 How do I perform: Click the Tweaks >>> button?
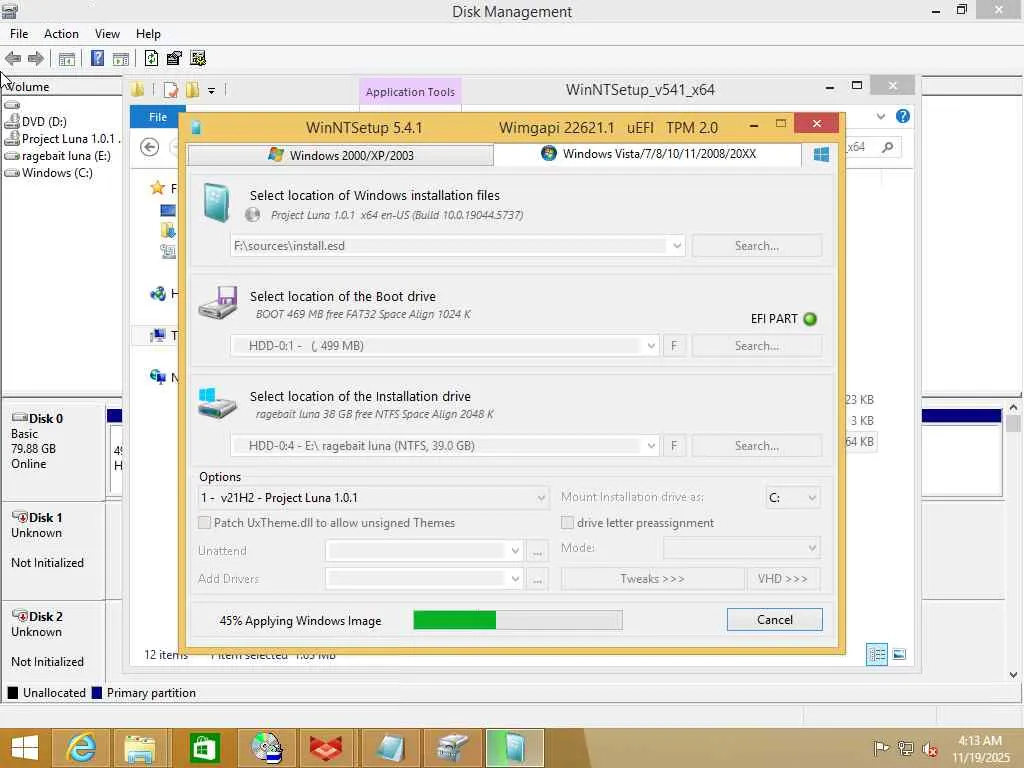(652, 579)
